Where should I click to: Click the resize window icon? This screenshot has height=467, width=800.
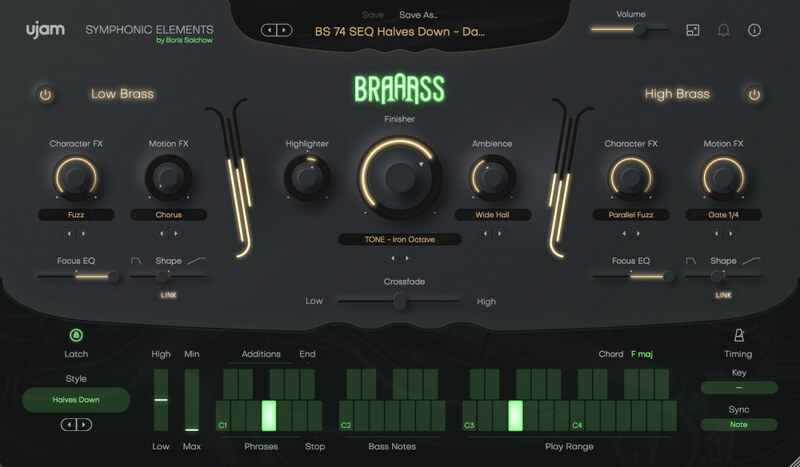click(692, 30)
